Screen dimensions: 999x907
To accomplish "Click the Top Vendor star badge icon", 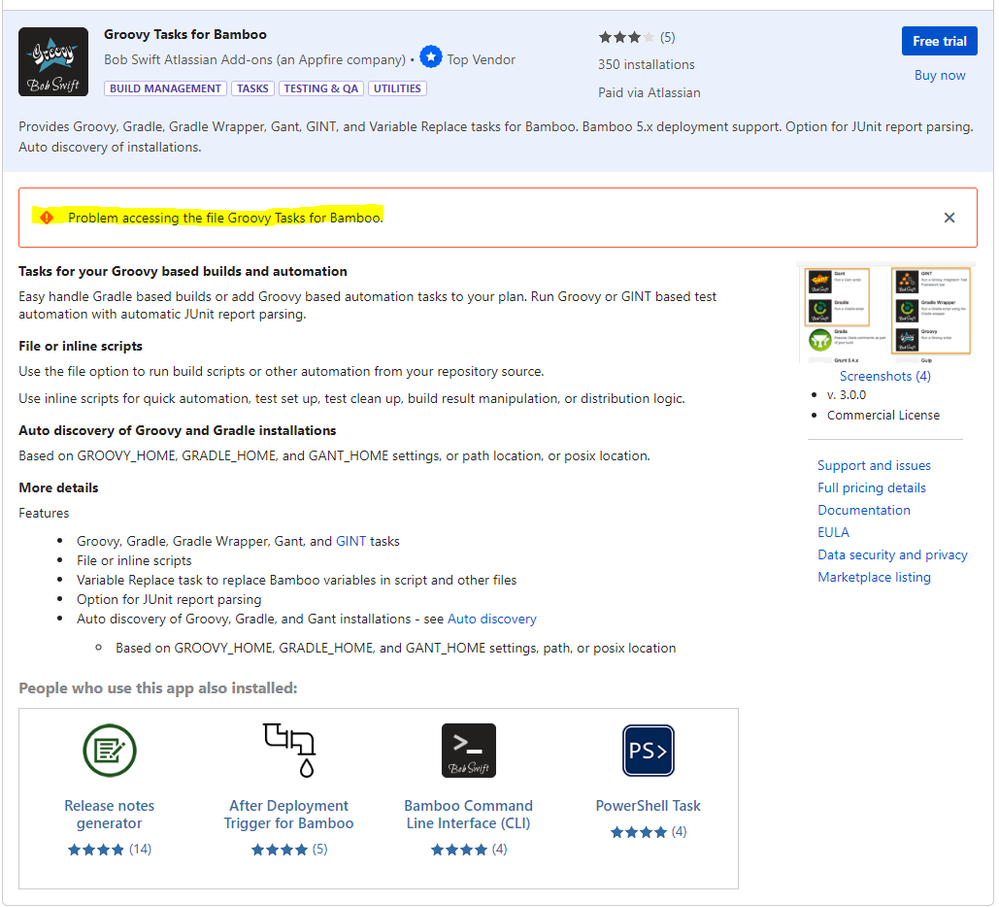I will (x=431, y=58).
